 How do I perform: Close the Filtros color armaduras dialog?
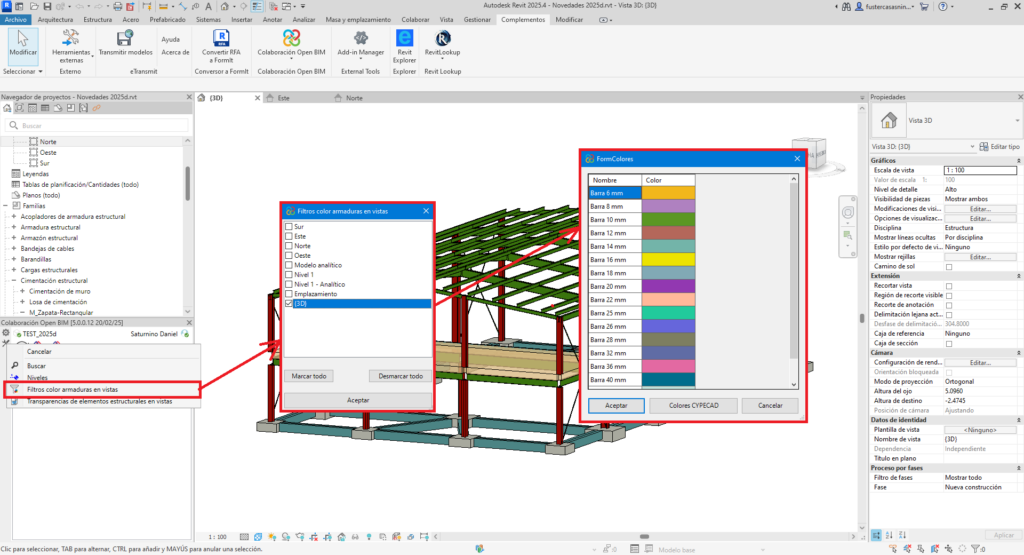(426, 211)
